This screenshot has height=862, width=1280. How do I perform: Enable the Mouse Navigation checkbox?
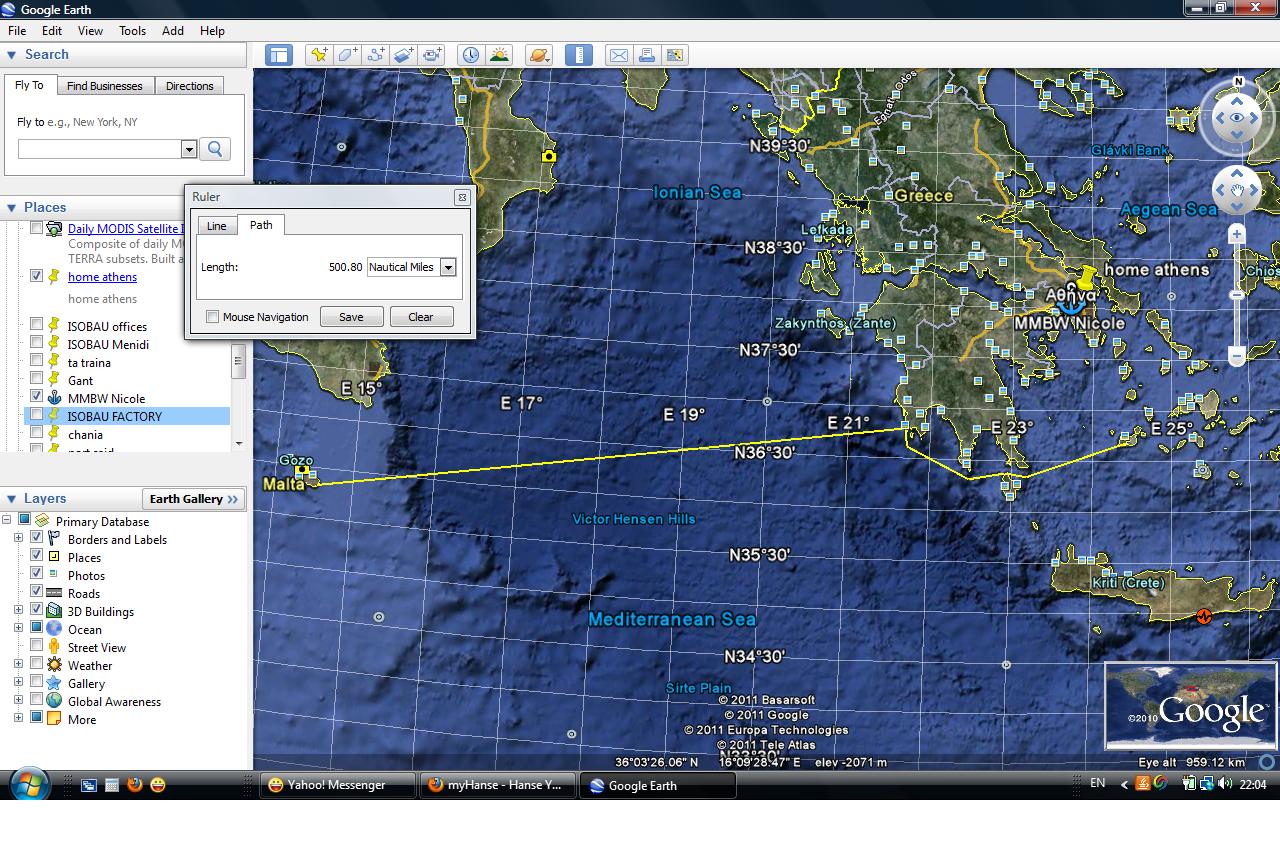click(212, 317)
